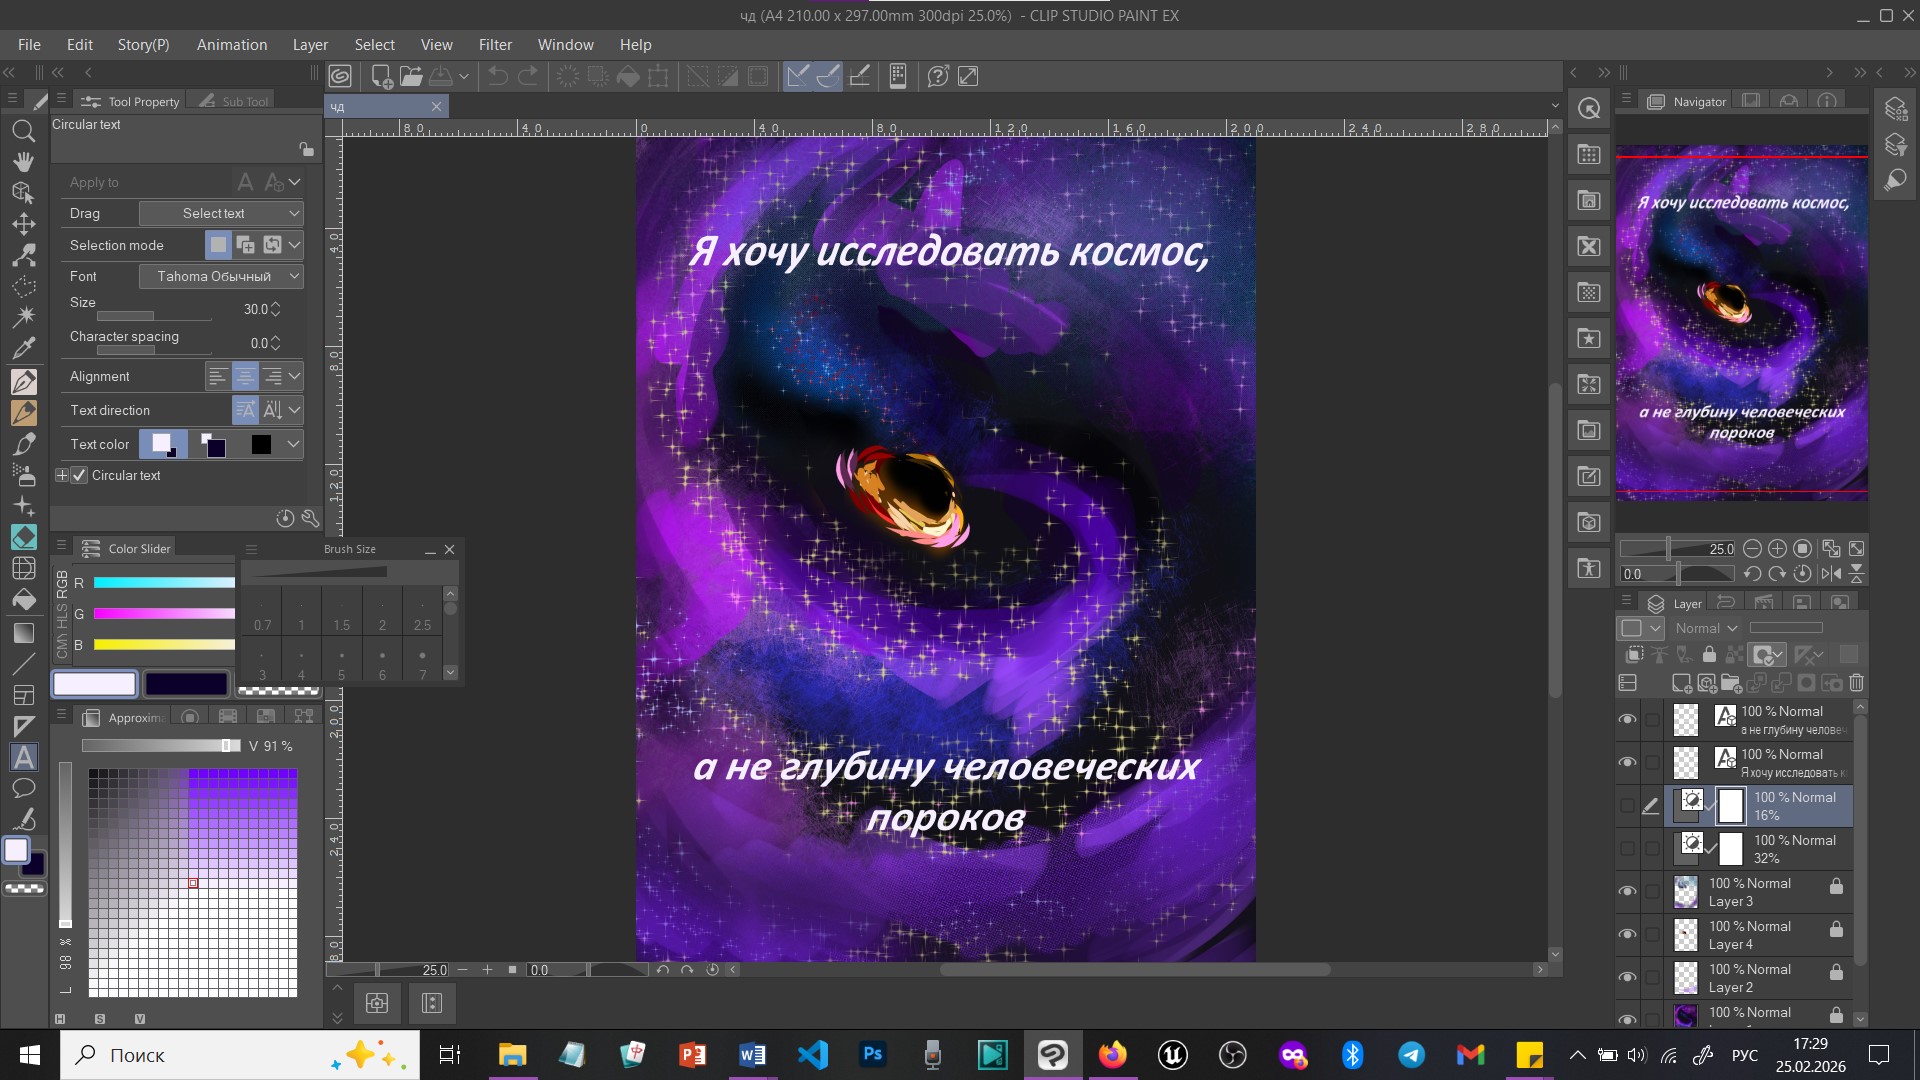Open the Filter menu
1920x1080 pixels.
tap(494, 45)
